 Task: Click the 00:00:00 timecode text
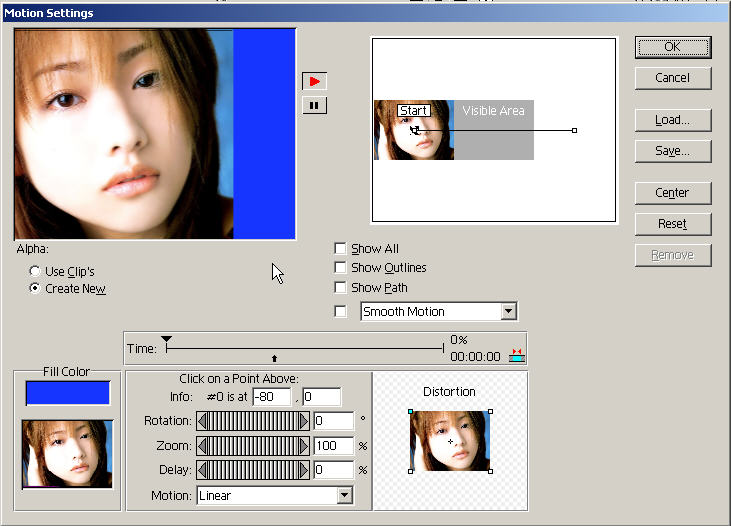click(x=476, y=357)
